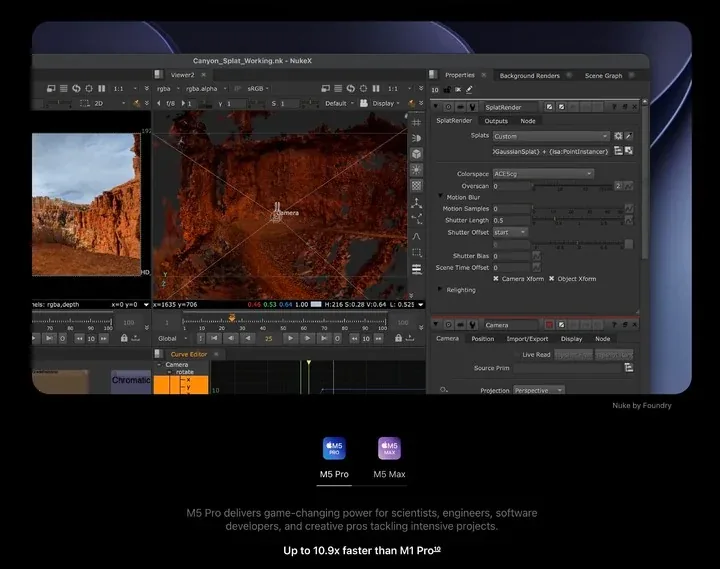The image size is (720, 569).
Task: Click the headlamp icon in Viewer2 sidebar
Action: click(x=416, y=138)
